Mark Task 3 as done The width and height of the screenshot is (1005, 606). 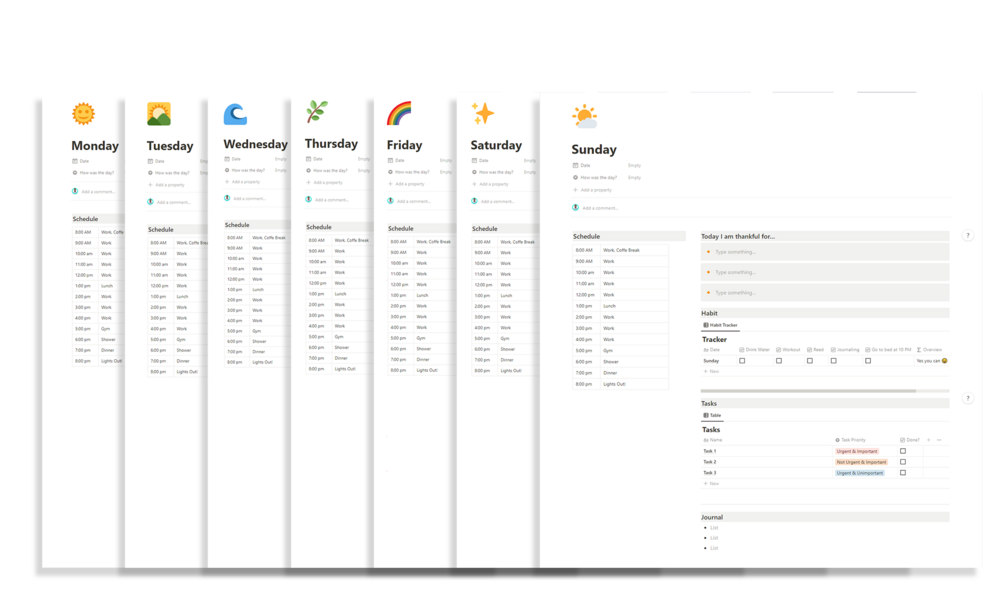(x=902, y=473)
